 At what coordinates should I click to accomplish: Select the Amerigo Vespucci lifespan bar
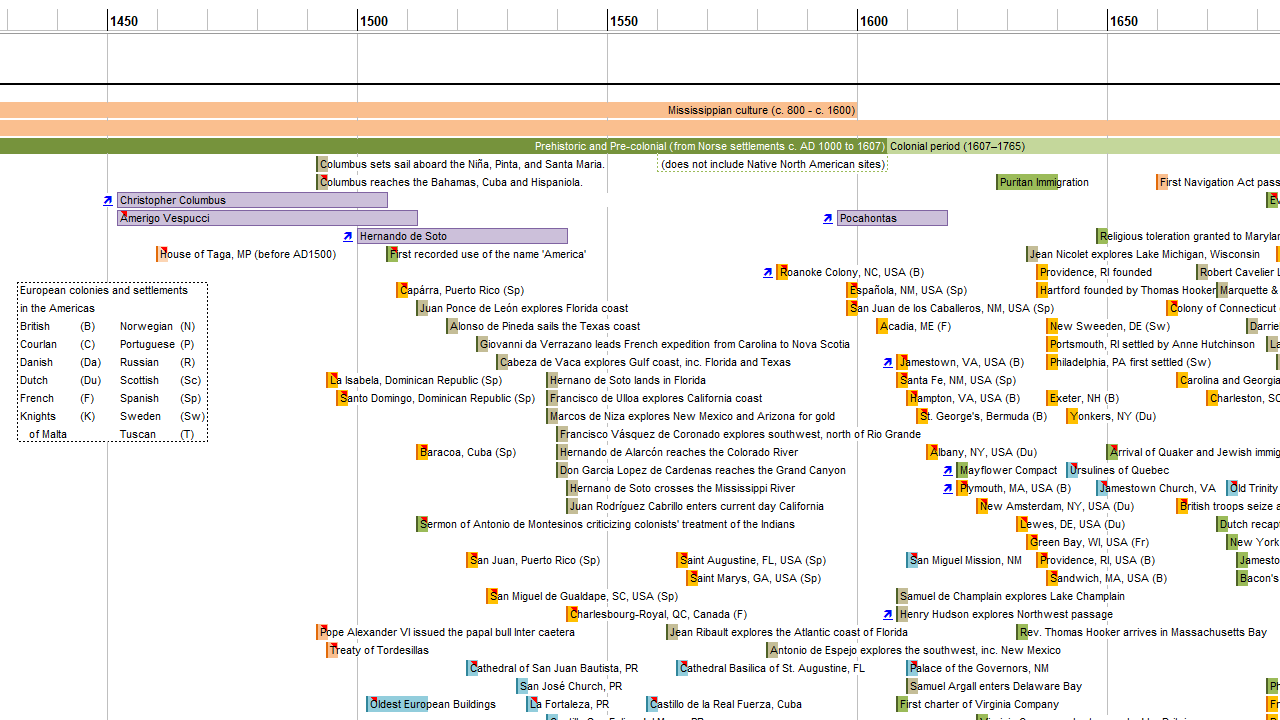(x=267, y=218)
